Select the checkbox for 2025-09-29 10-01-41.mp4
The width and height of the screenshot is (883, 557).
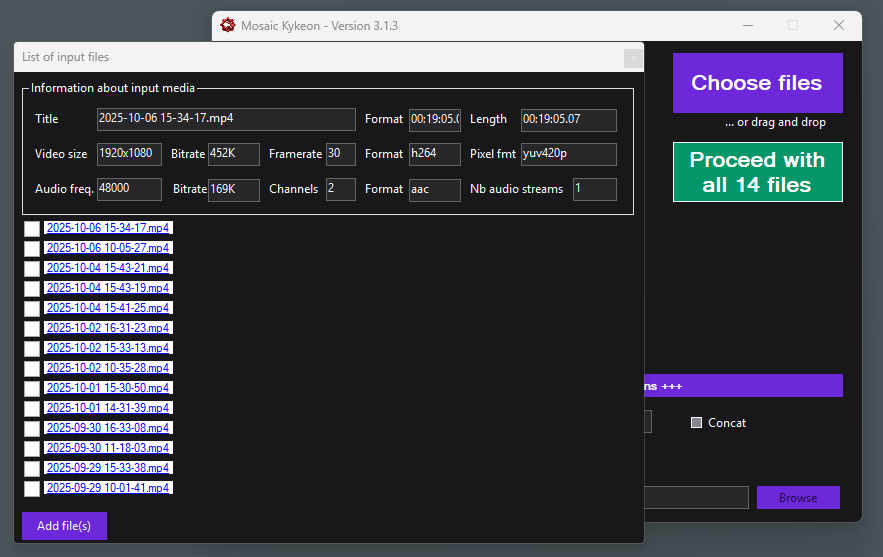point(32,488)
